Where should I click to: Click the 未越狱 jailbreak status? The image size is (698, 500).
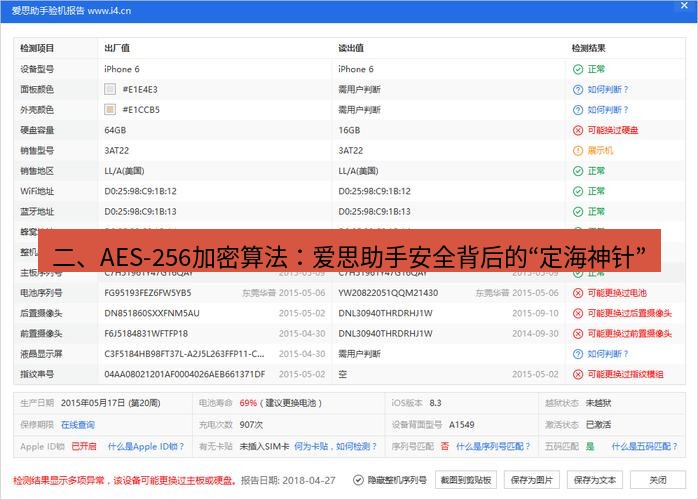(598, 403)
